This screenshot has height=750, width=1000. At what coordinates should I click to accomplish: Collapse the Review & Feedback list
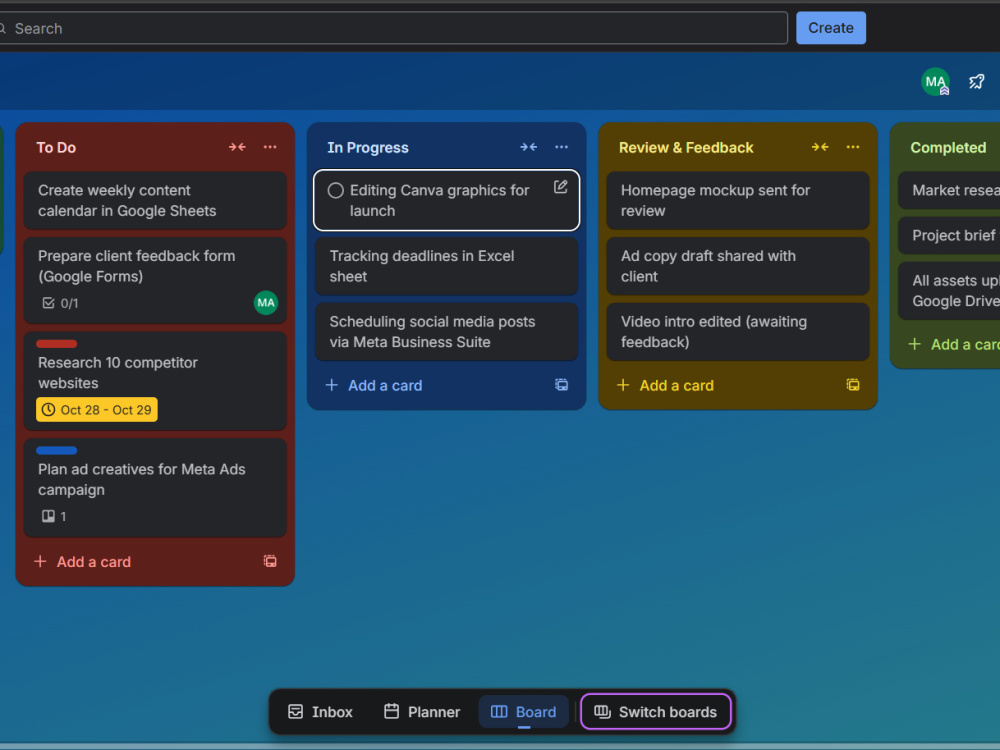coord(820,147)
